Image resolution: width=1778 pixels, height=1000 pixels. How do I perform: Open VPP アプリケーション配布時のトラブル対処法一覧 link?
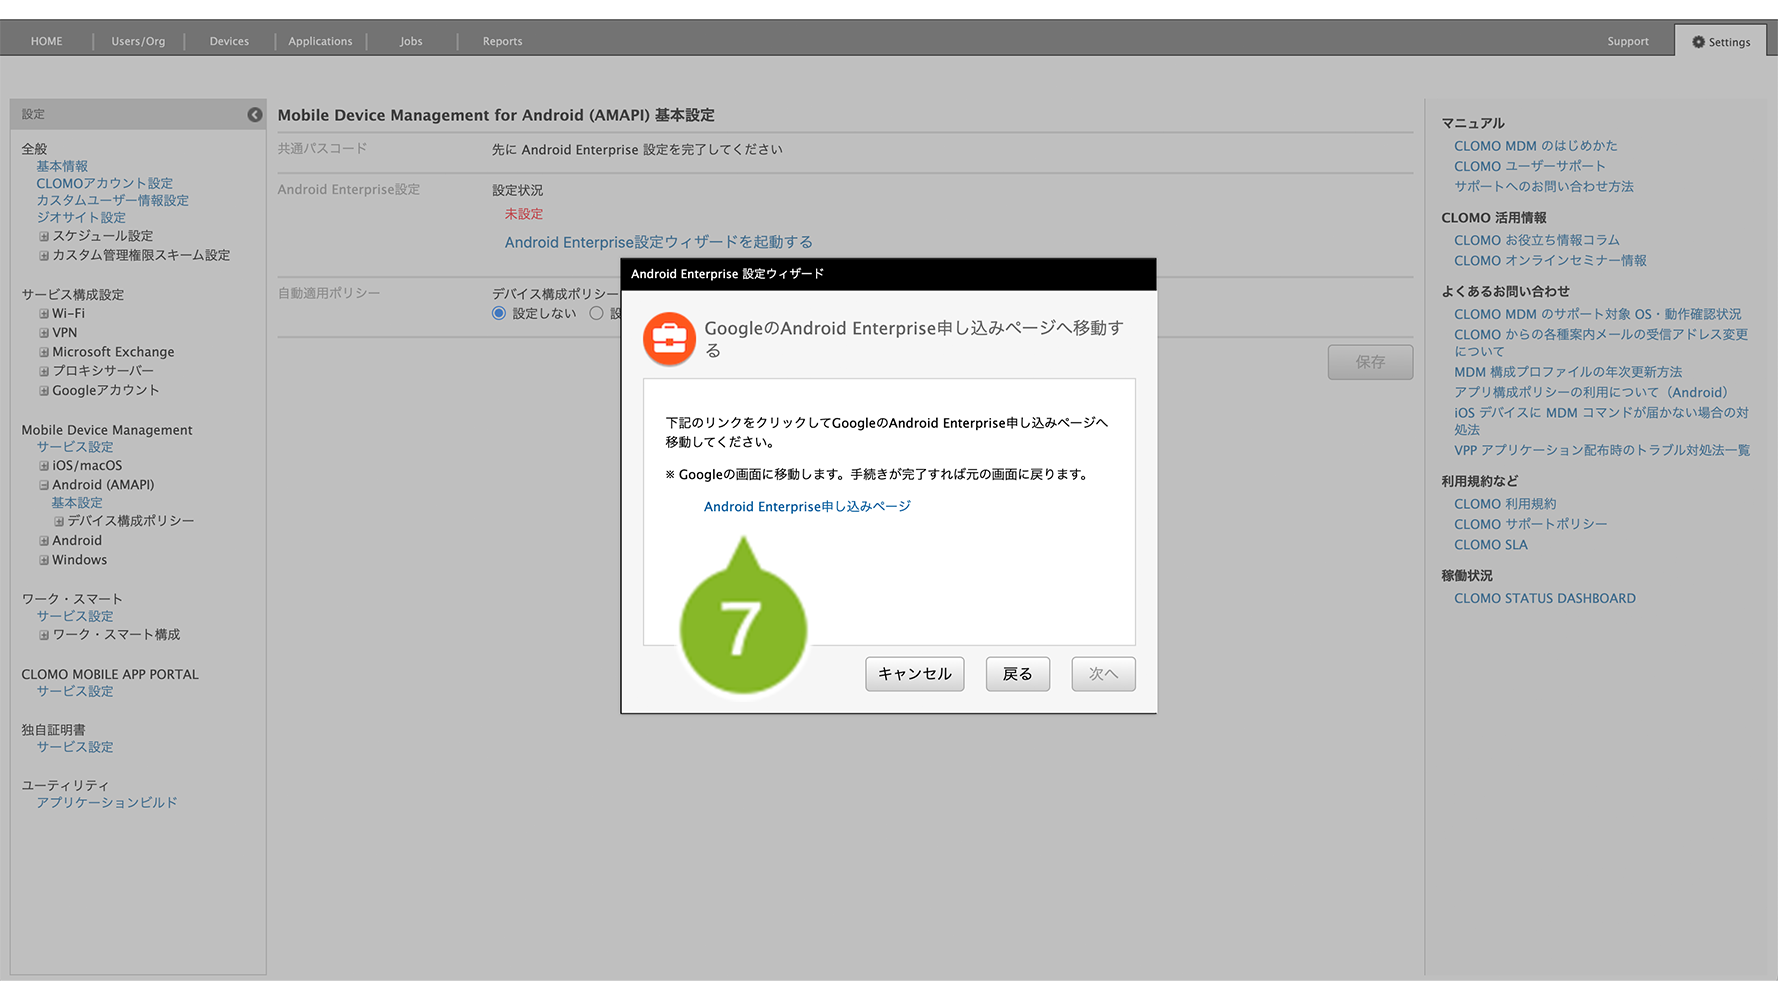[1602, 450]
